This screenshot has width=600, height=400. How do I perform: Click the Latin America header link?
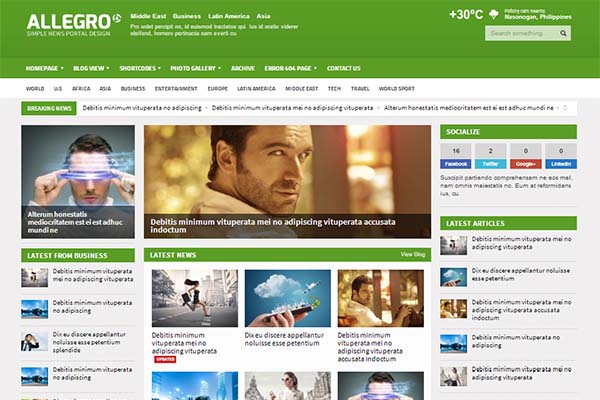[x=229, y=16]
